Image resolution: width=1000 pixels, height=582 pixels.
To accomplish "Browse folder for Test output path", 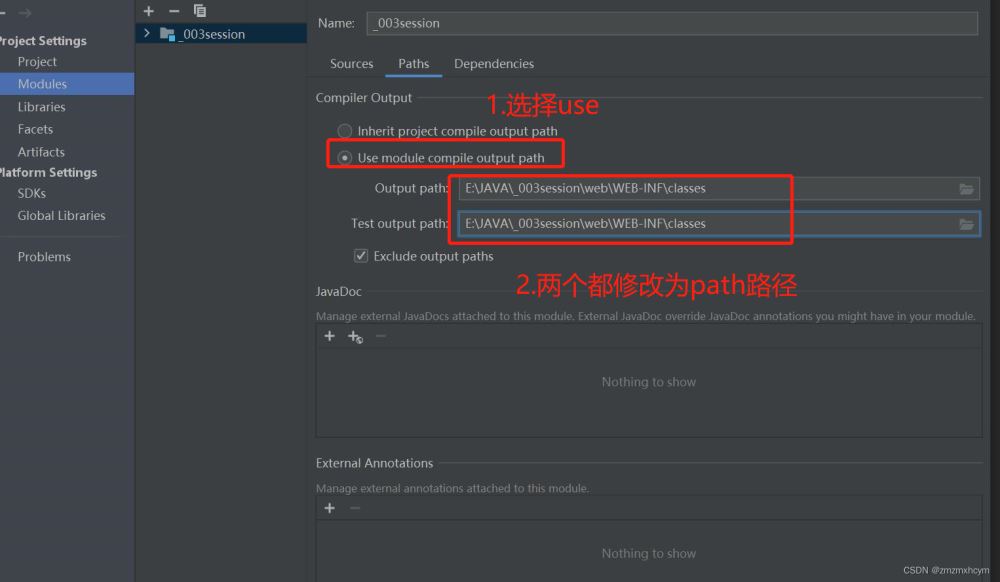I will (x=966, y=224).
